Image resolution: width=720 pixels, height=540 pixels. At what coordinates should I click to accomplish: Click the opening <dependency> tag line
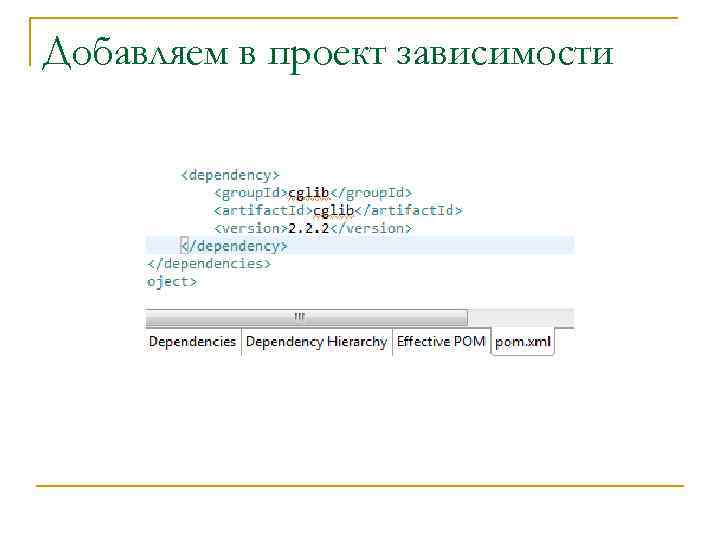230,175
